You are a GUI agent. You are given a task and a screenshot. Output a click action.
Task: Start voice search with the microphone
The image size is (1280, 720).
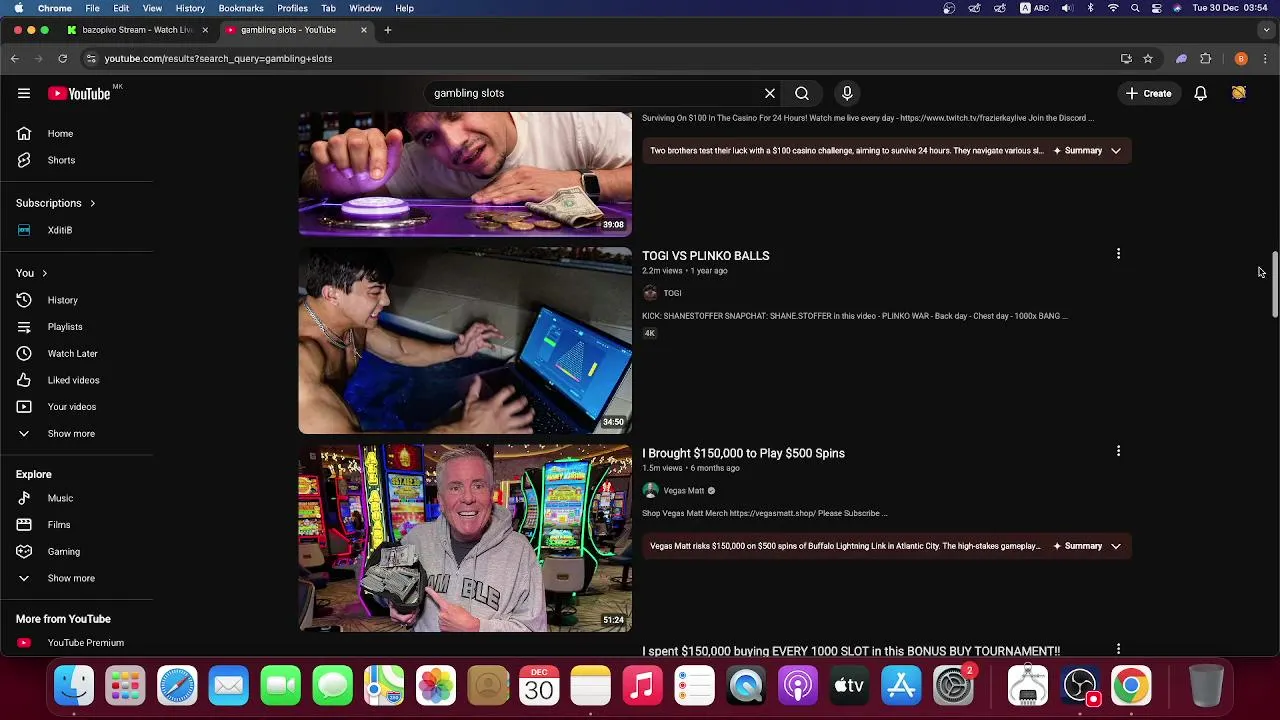coord(847,93)
